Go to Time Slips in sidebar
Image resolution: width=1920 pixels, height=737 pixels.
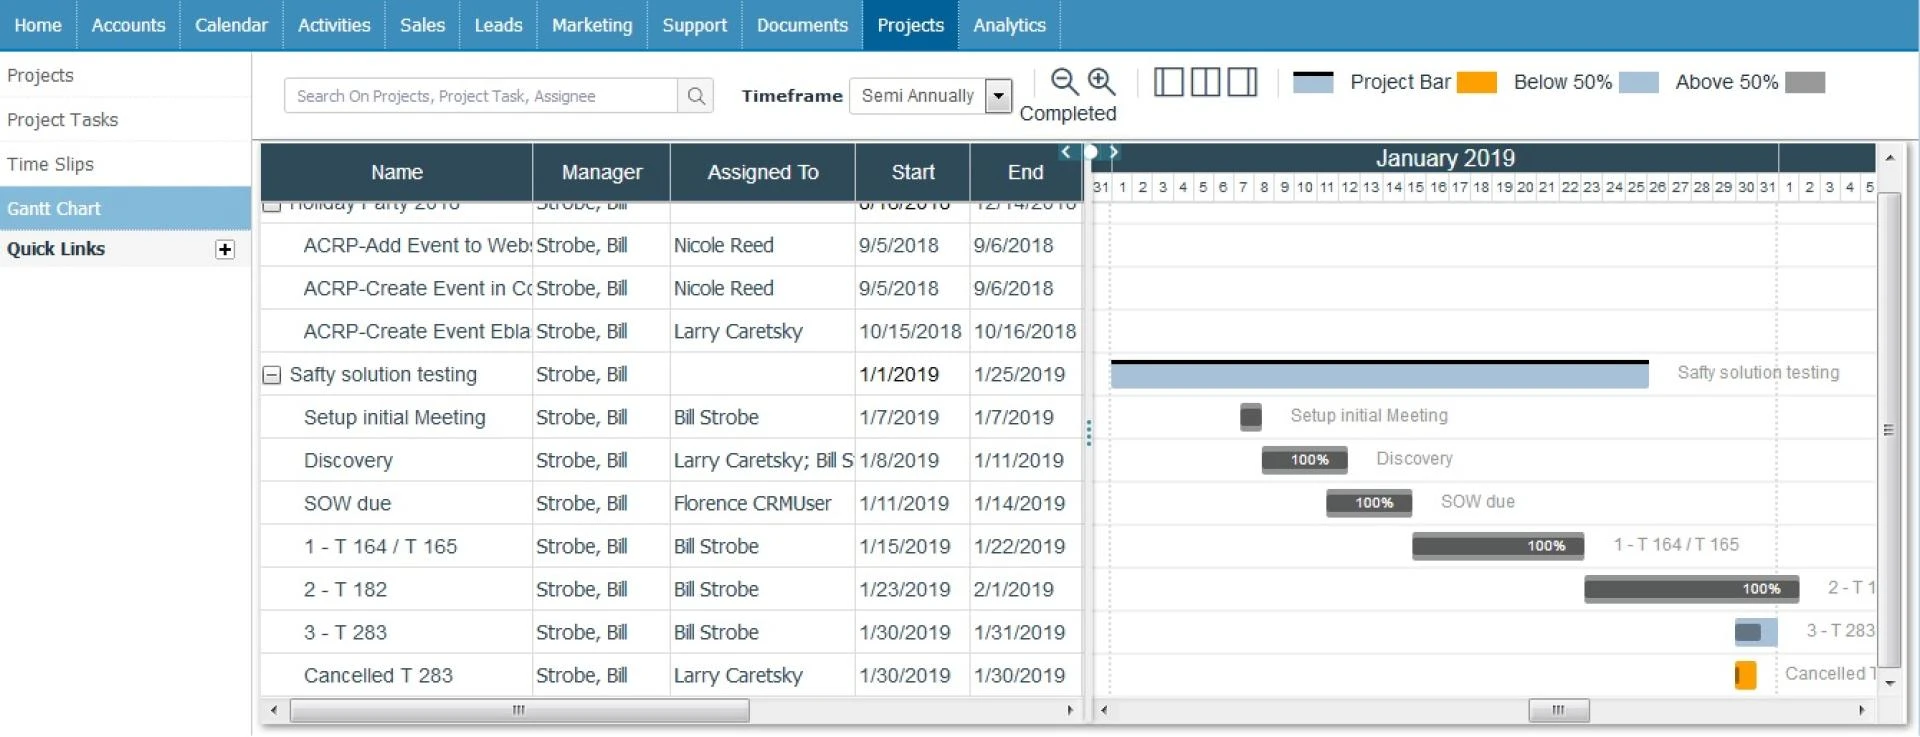(x=51, y=164)
